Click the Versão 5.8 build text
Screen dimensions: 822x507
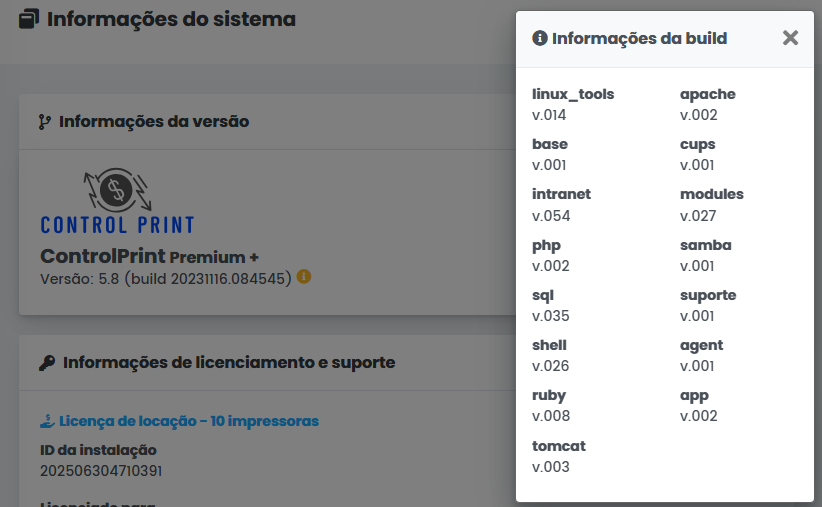(x=165, y=277)
